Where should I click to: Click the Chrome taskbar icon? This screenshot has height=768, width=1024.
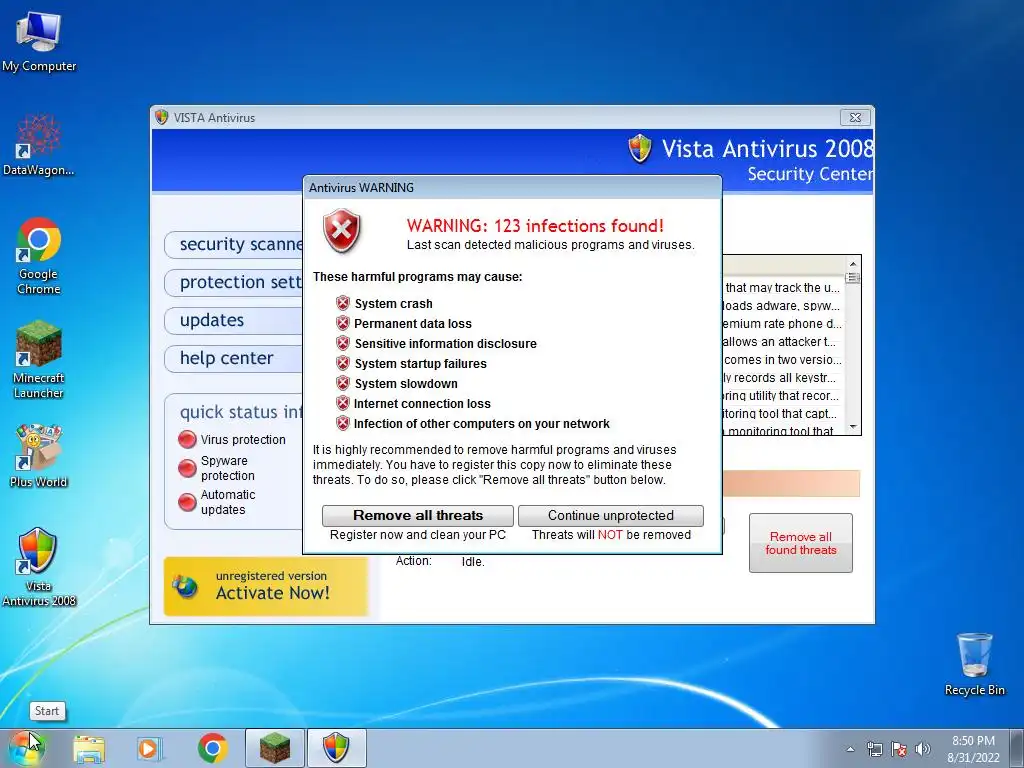212,748
